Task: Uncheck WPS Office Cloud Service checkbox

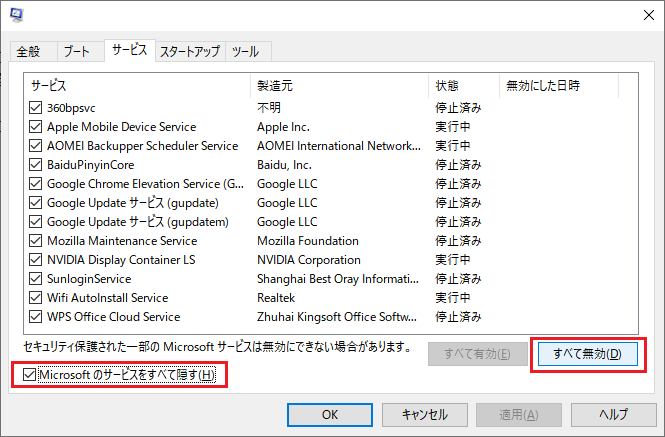Action: point(36,317)
